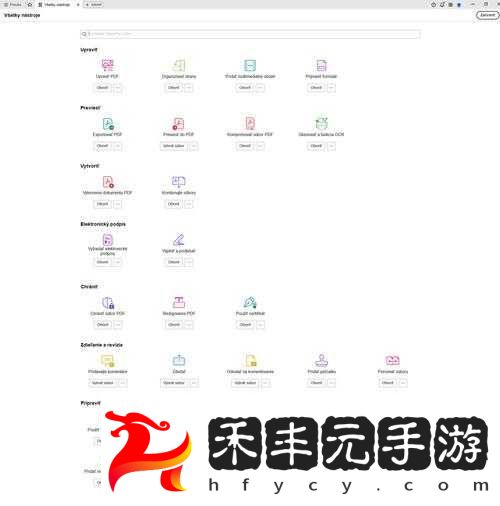Viewport: 500px width, 506px height.
Task: Open more options for use certificate tool
Action: pyautogui.click(x=260, y=324)
